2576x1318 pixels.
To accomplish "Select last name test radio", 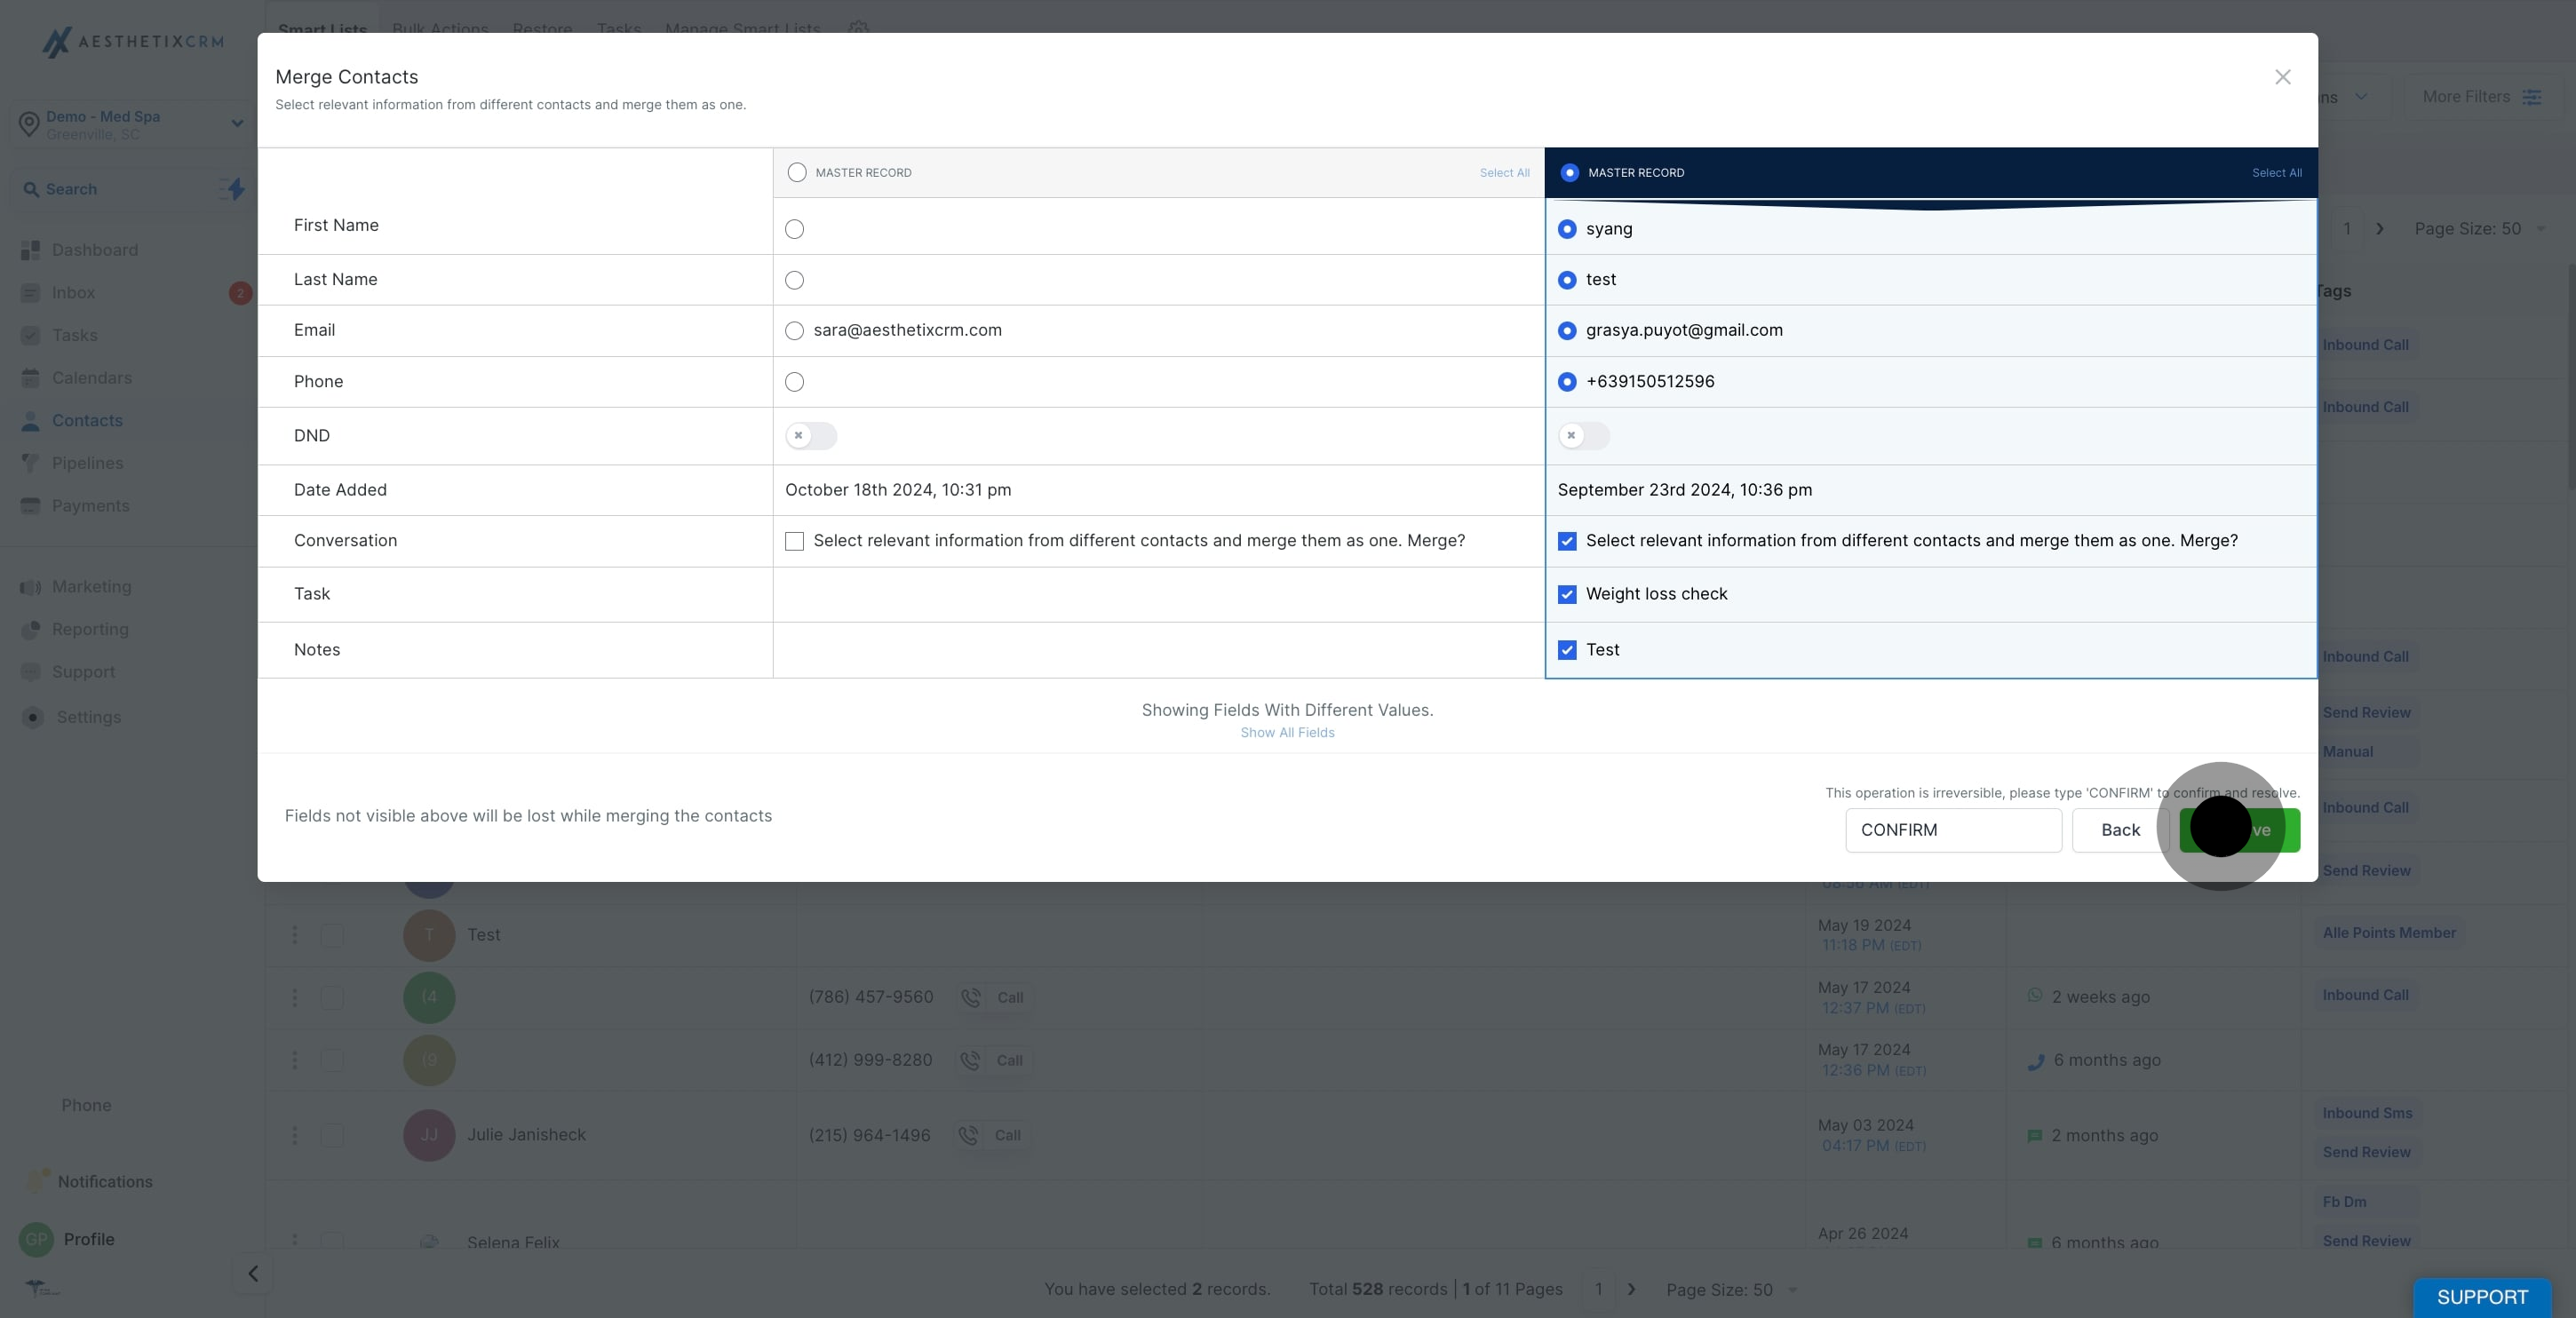I will (1567, 280).
